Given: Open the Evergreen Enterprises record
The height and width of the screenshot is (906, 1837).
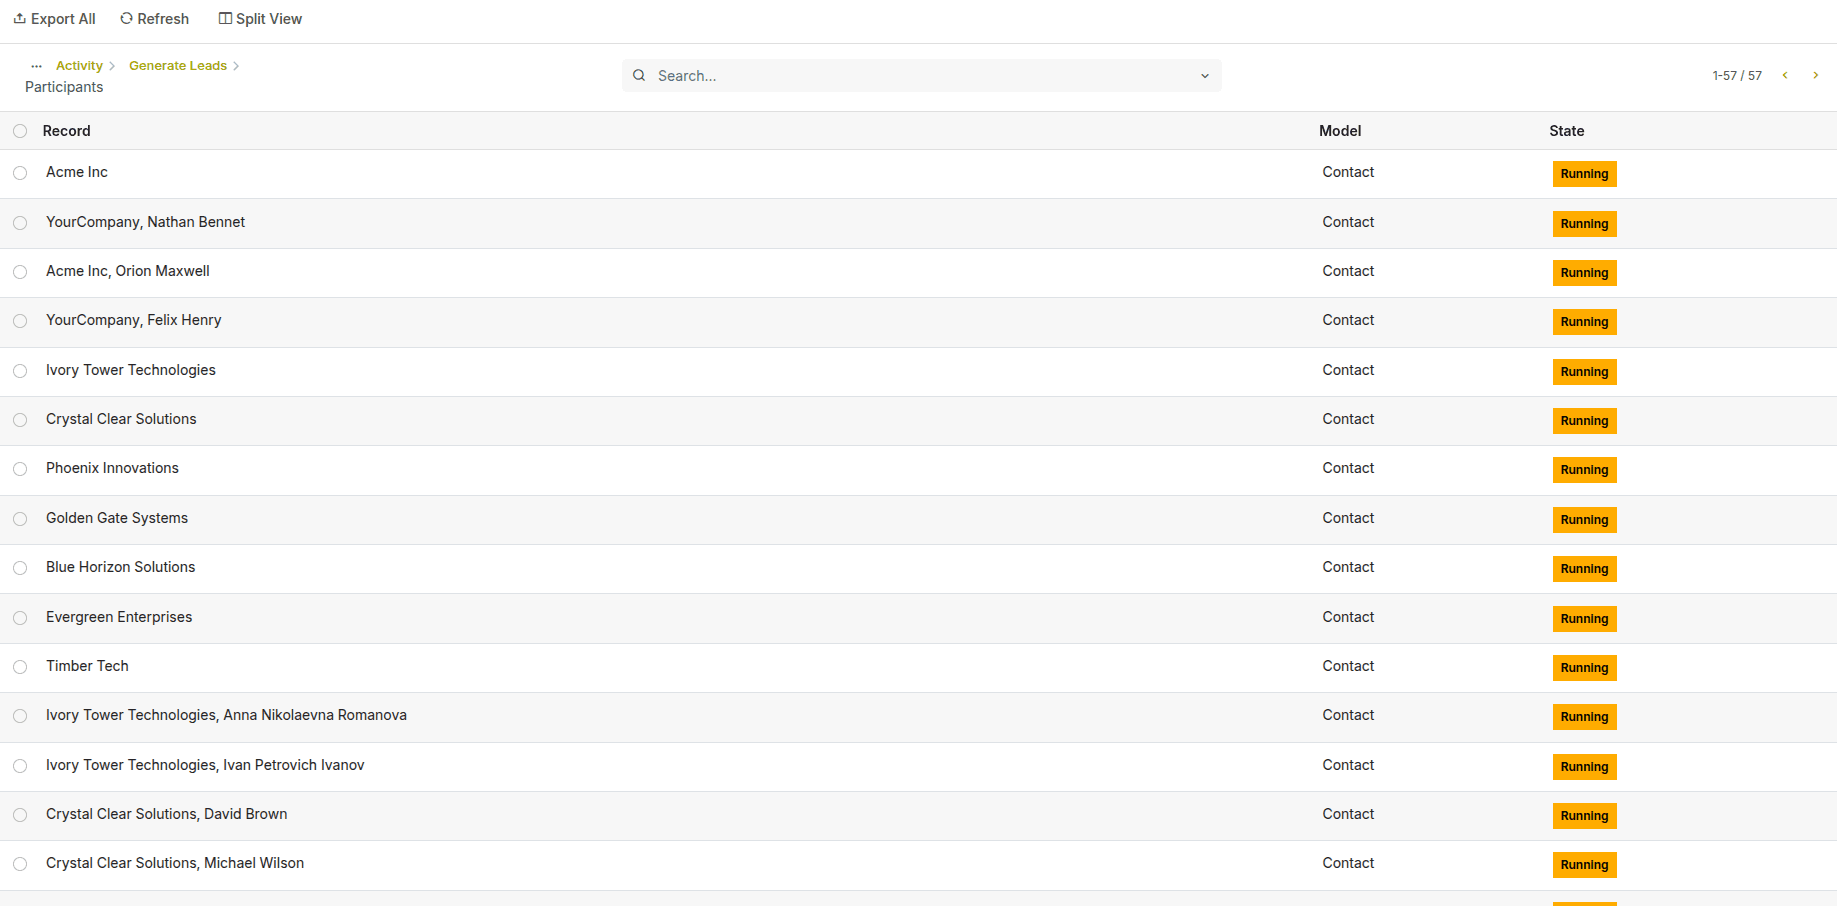Looking at the screenshot, I should click(x=119, y=617).
